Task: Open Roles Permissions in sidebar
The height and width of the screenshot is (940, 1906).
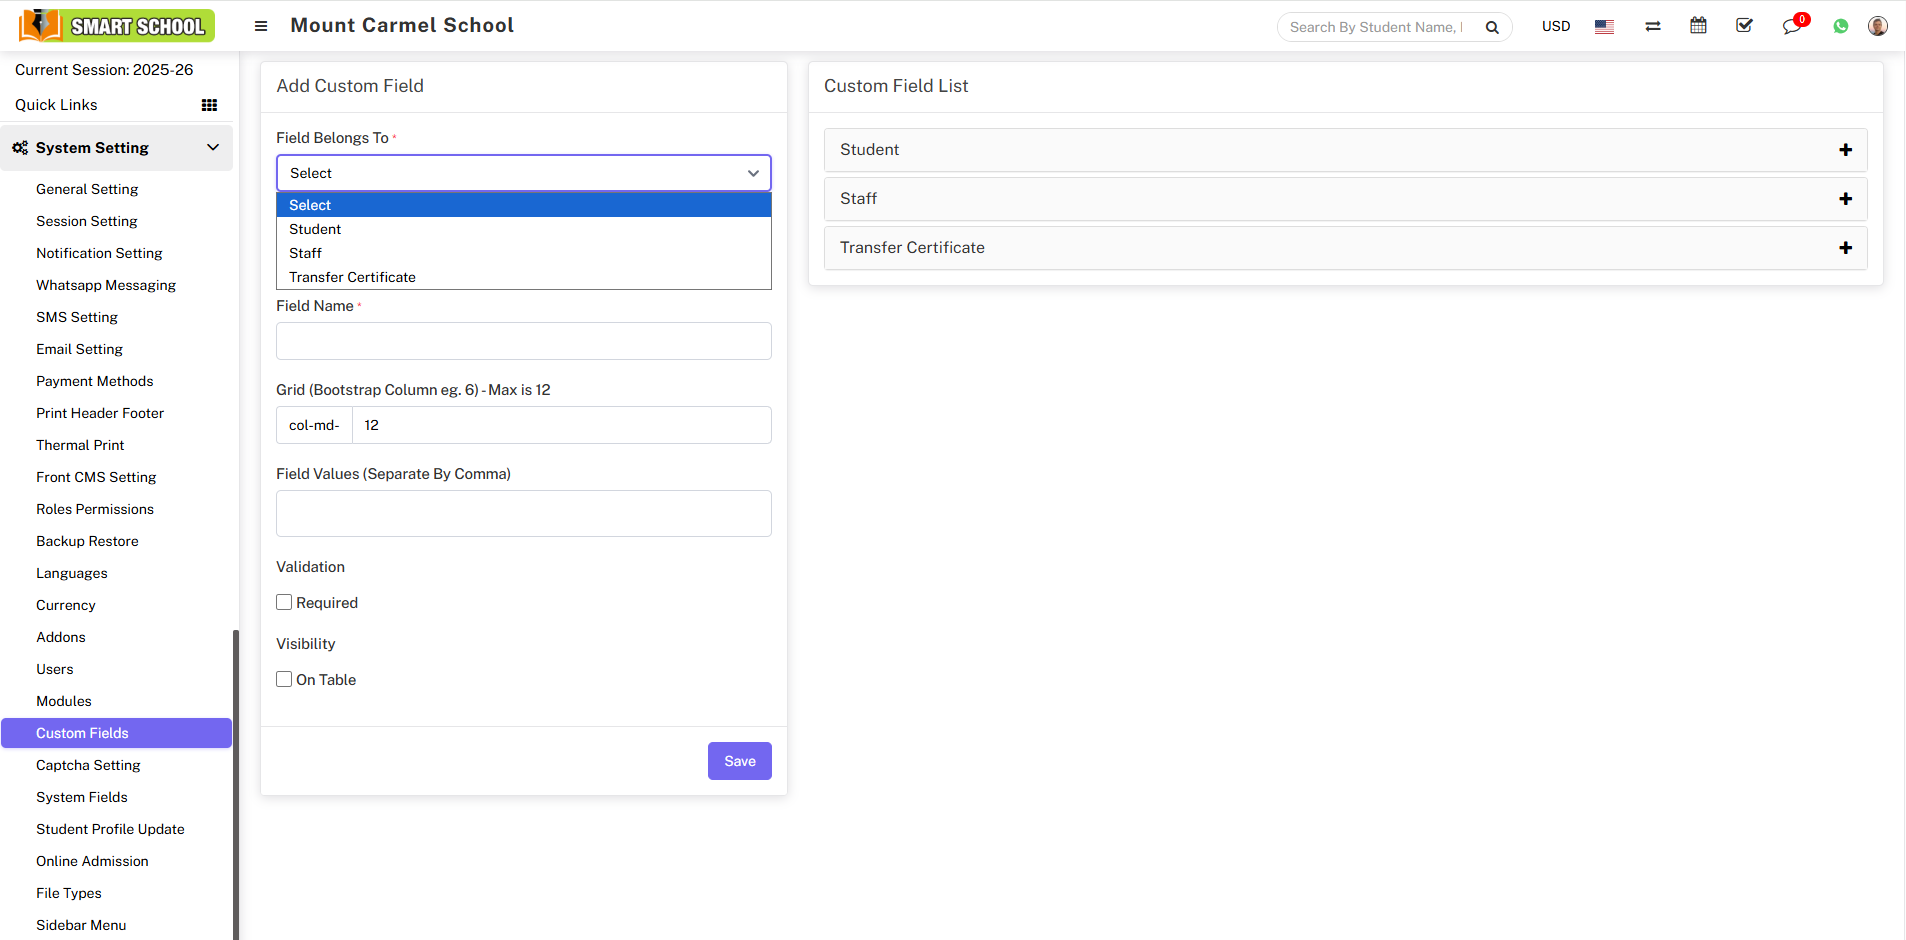Action: (x=95, y=509)
